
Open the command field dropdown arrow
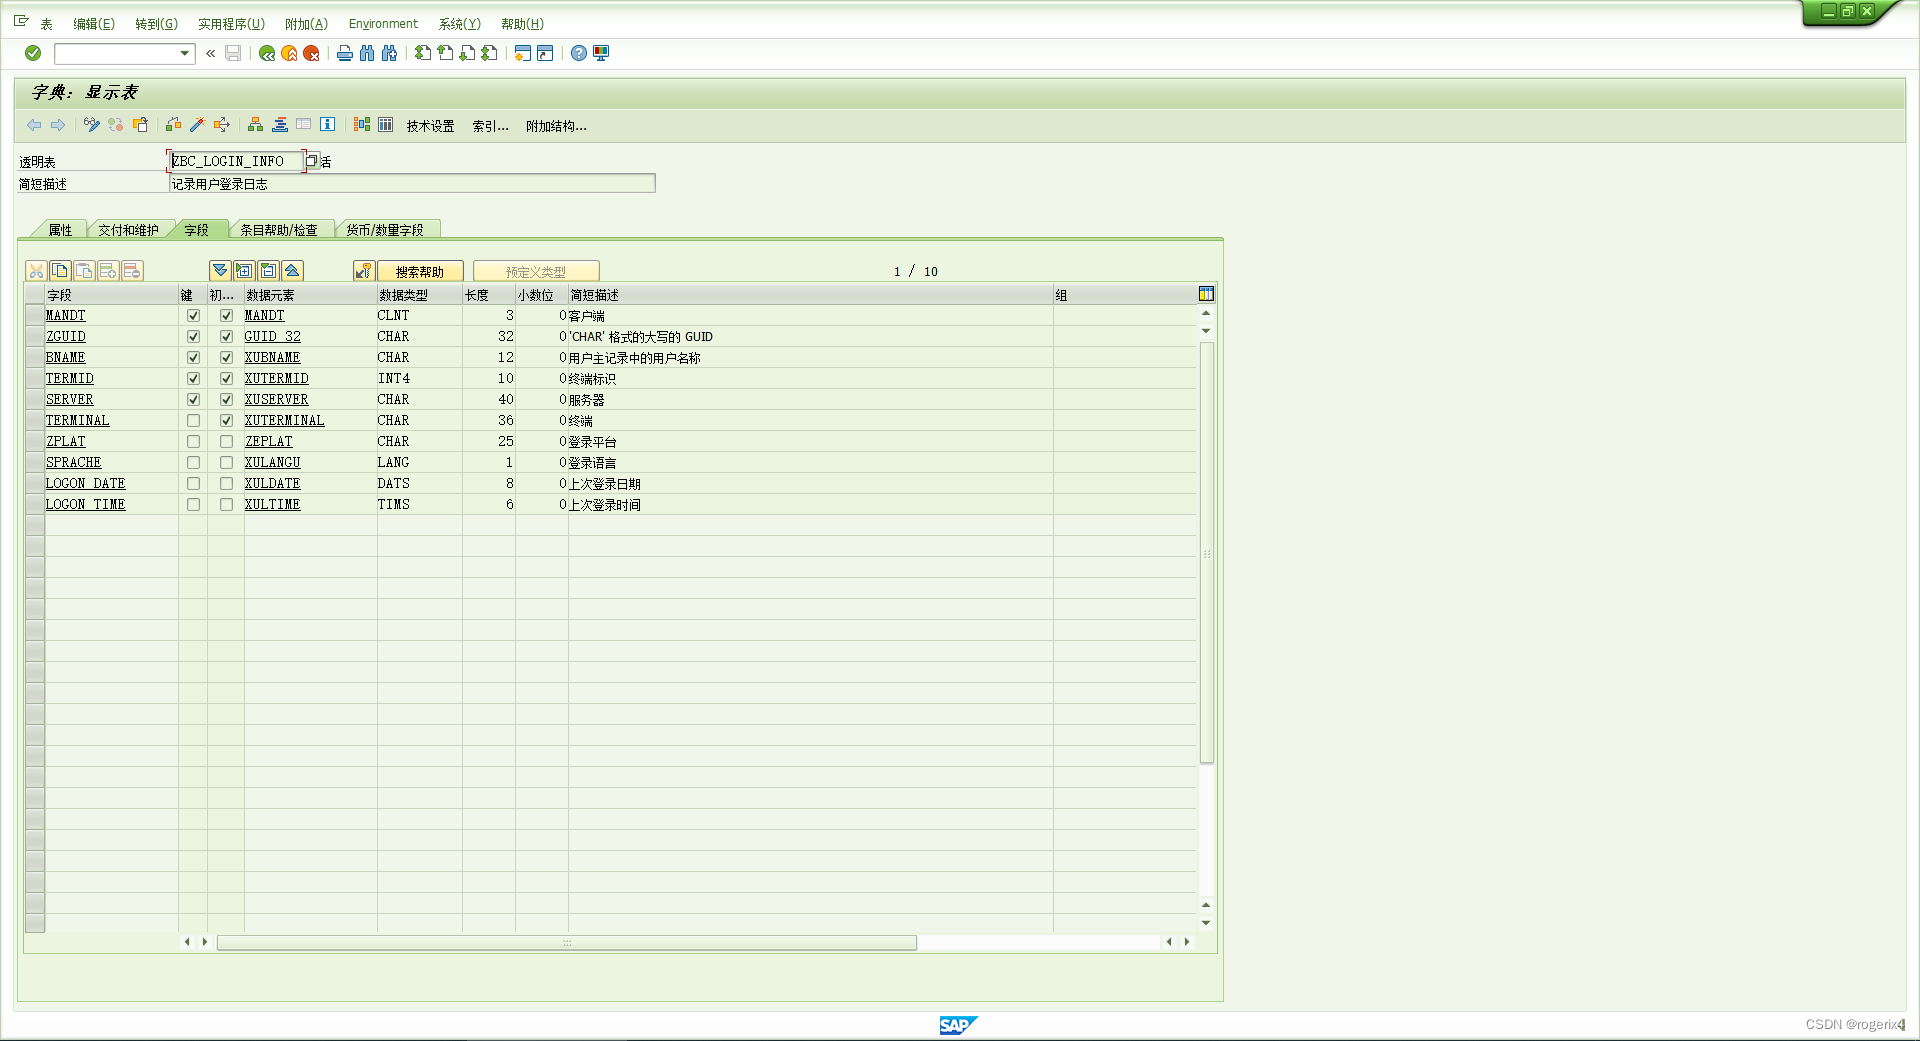[185, 54]
